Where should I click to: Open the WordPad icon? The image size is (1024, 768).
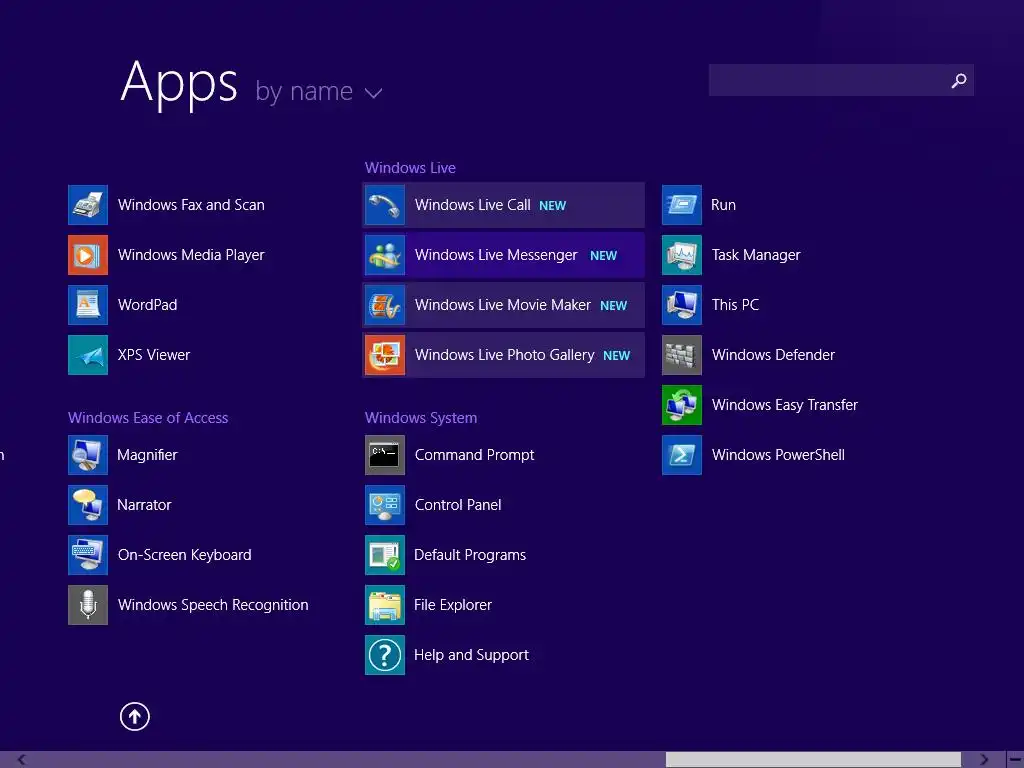tap(88, 305)
